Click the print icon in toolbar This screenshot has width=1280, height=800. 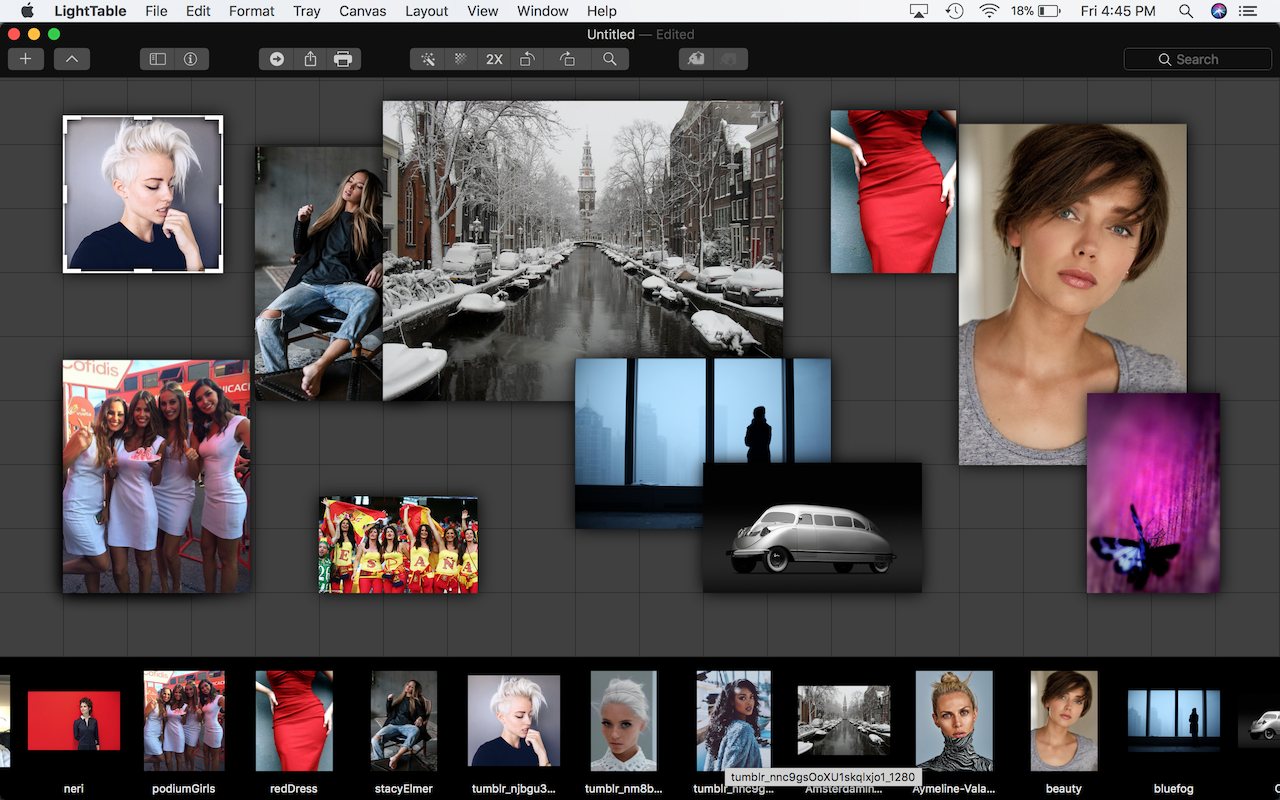343,59
